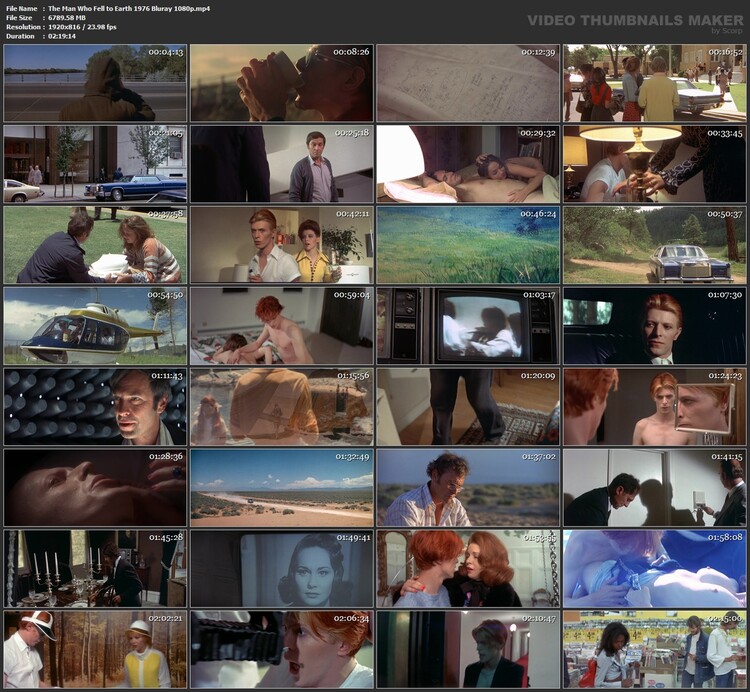Click the file name text in header
The image size is (750, 692).
(x=129, y=9)
